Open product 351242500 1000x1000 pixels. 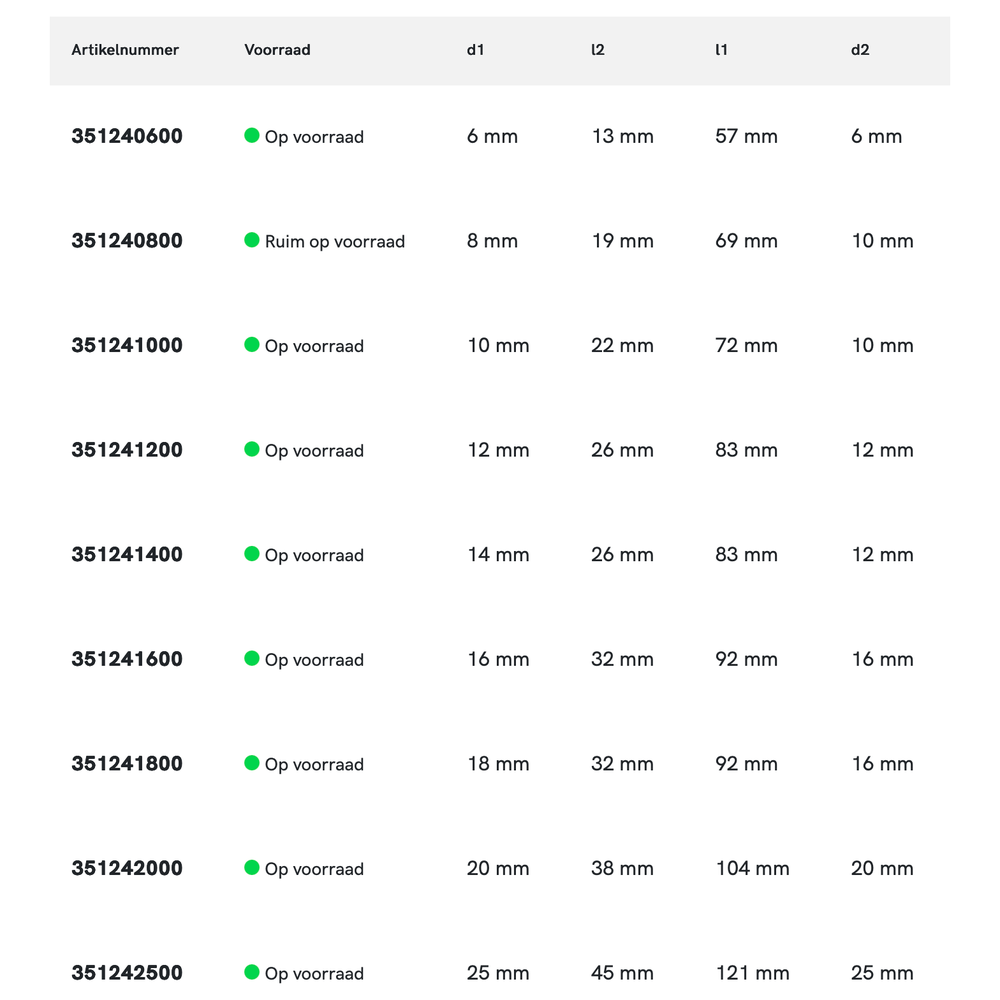pos(127,973)
